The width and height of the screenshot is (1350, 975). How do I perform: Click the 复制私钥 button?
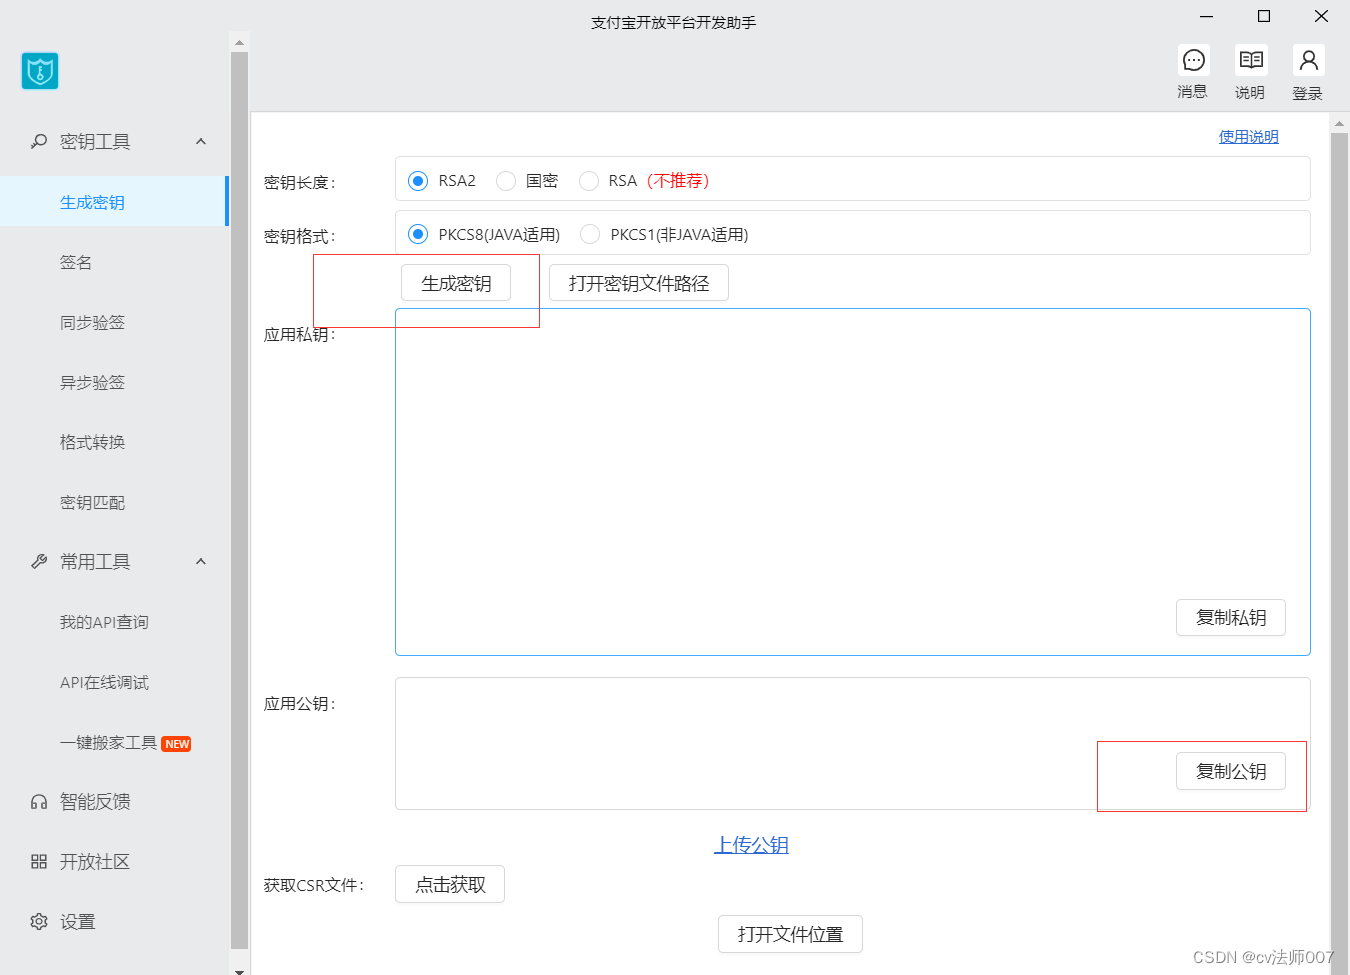click(1231, 618)
